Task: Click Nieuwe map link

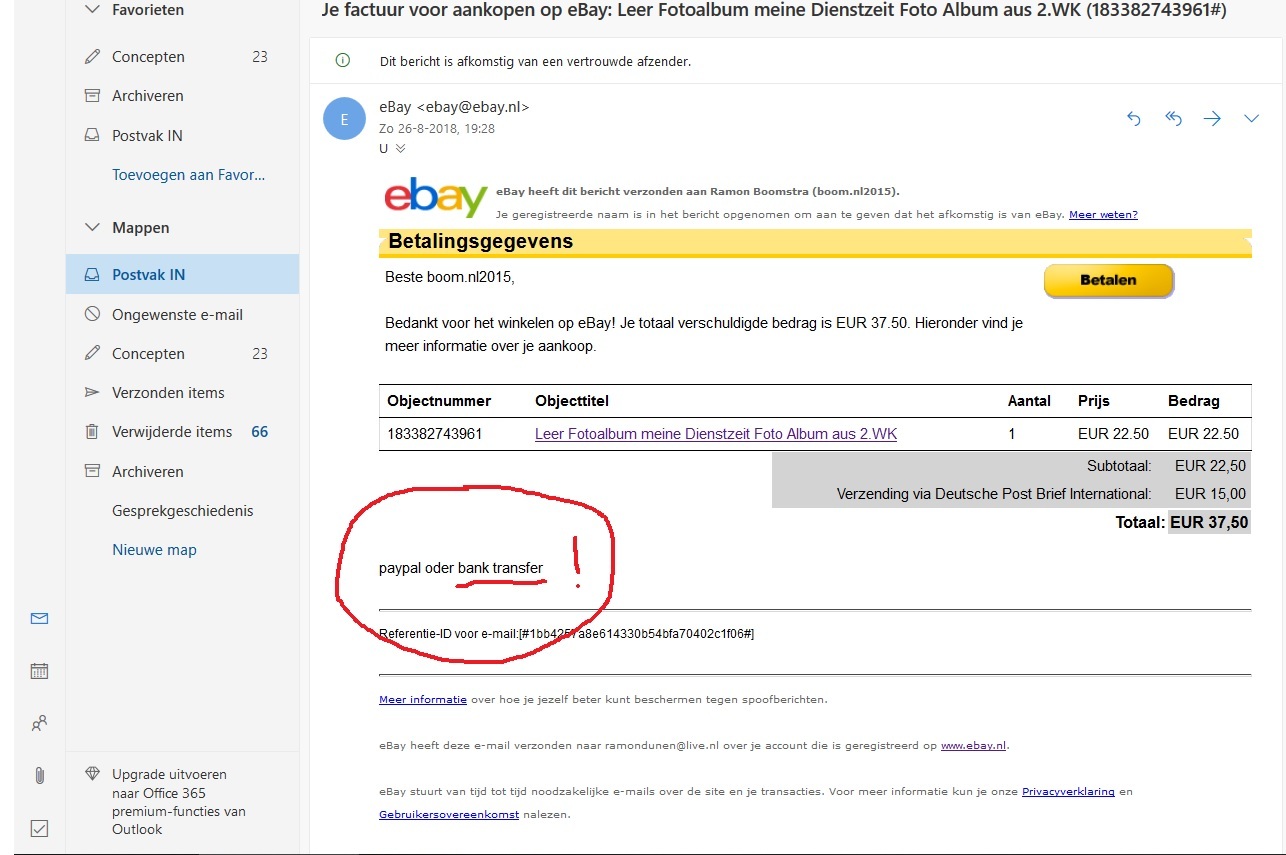Action: tap(154, 549)
